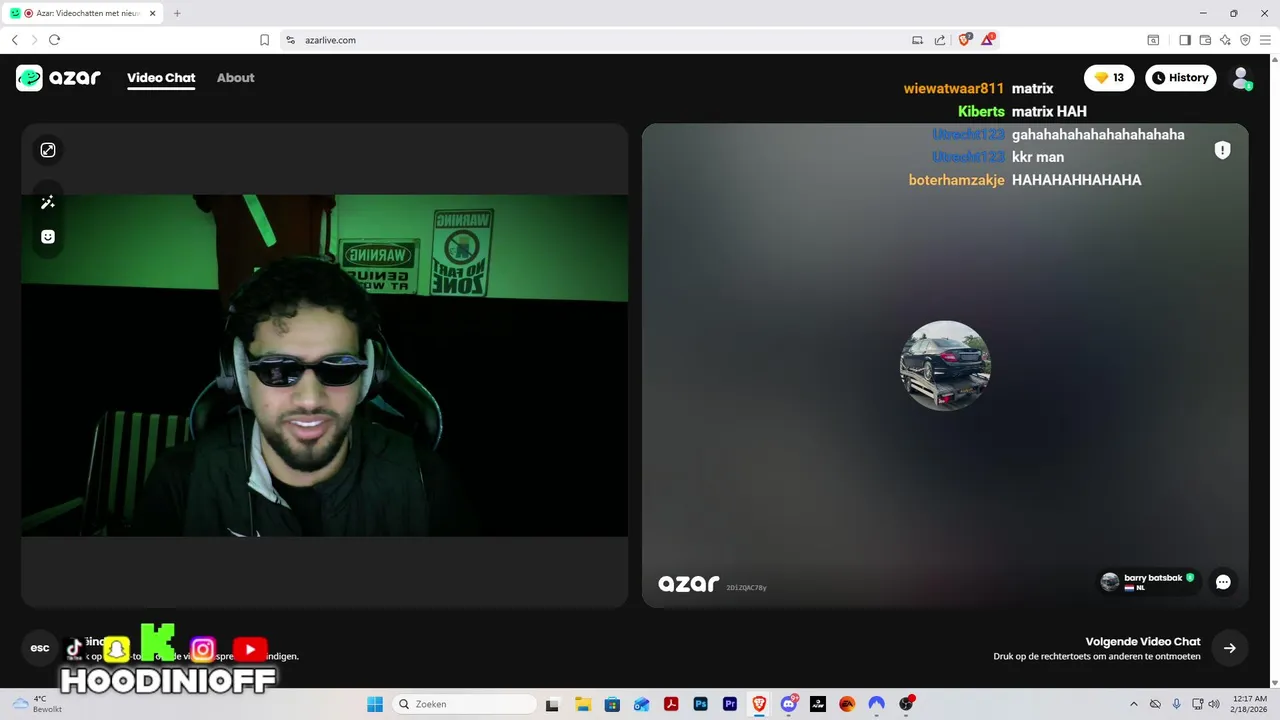The height and width of the screenshot is (720, 1280).
Task: Click the YouTube overlay icon
Action: (250, 650)
